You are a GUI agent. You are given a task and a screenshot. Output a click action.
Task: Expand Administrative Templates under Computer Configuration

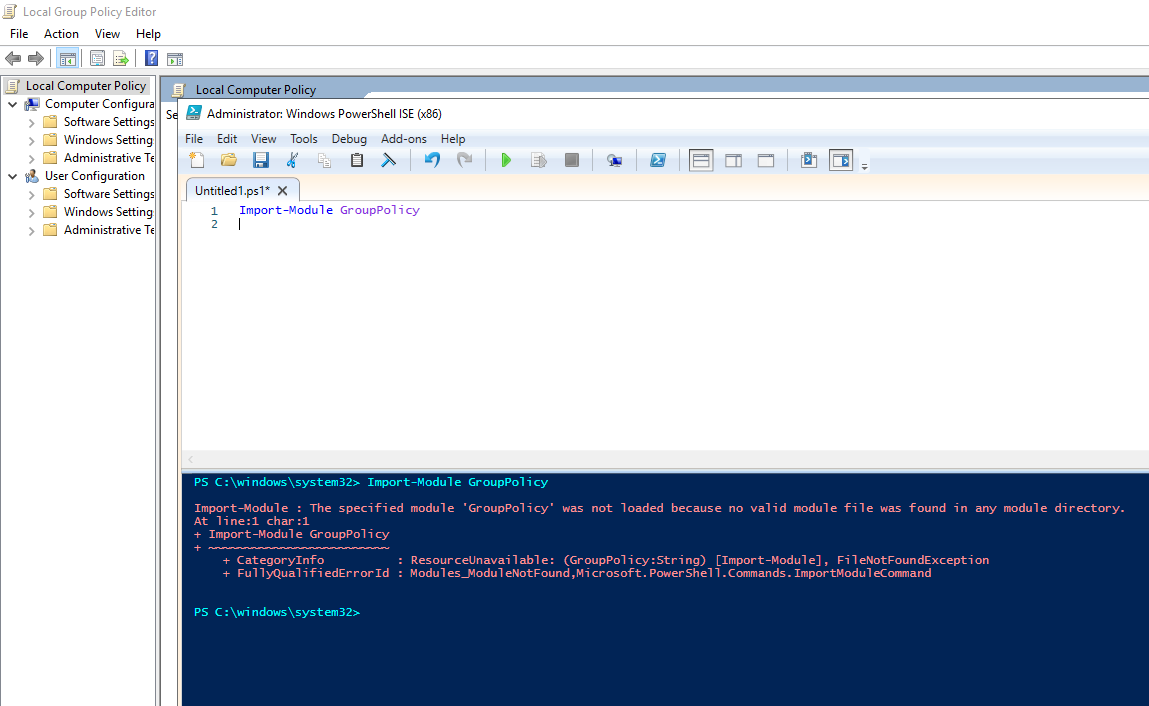[x=32, y=158]
